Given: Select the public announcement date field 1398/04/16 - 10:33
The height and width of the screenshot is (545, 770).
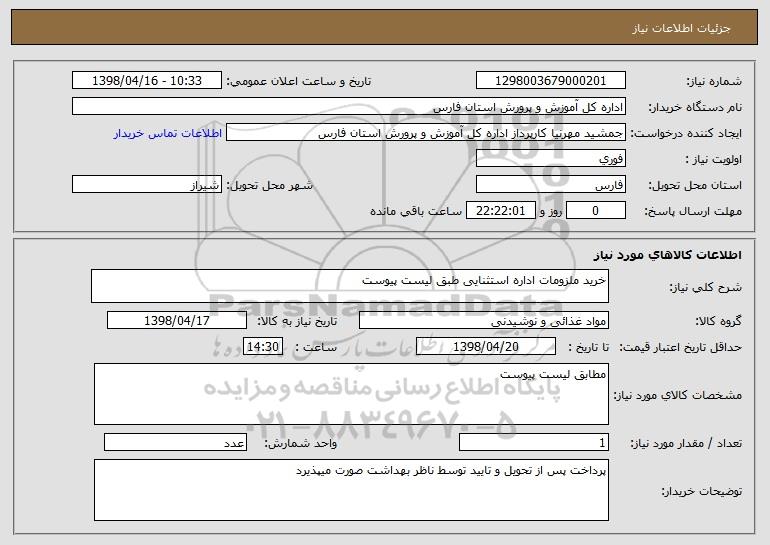Looking at the screenshot, I should 147,81.
